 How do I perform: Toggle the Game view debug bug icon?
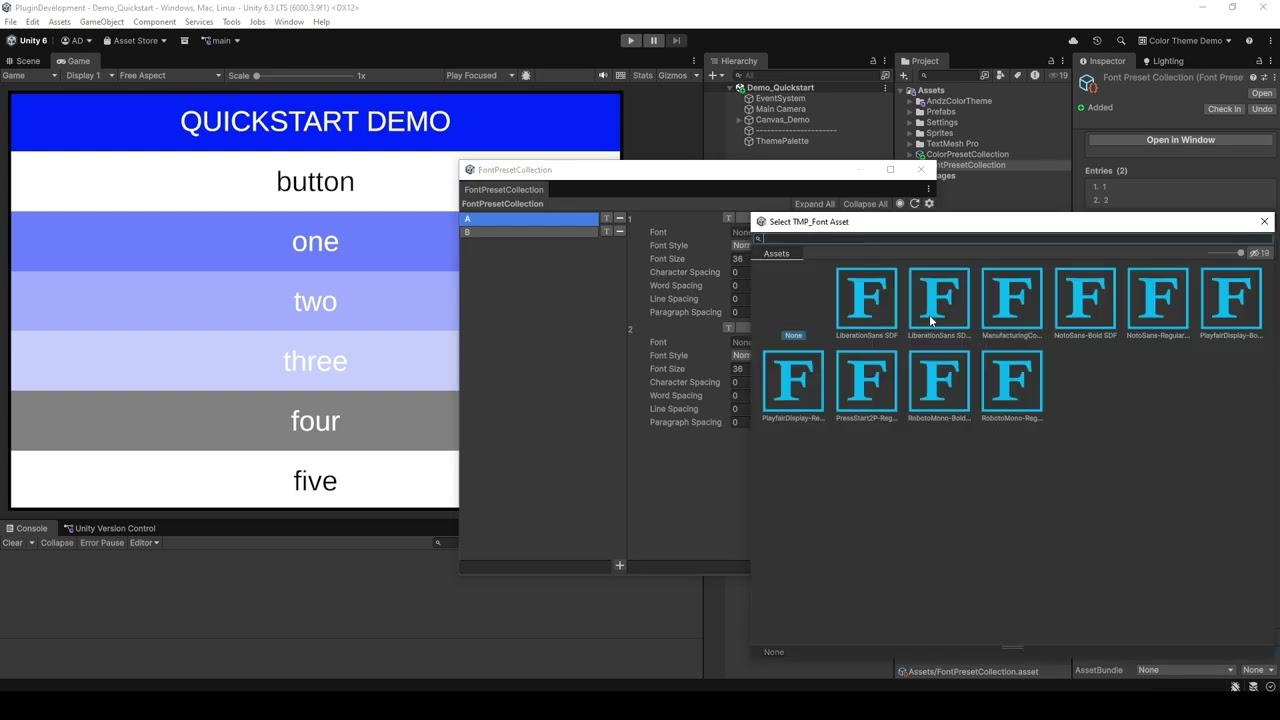[x=526, y=76]
